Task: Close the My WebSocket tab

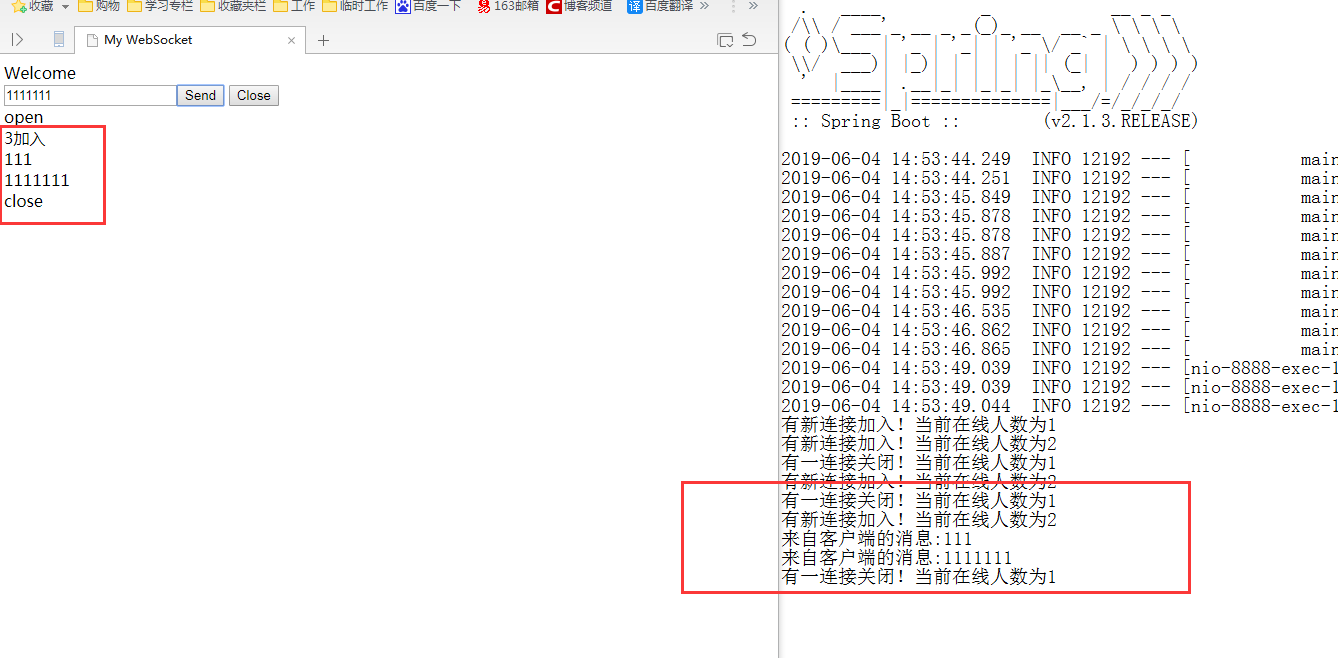Action: click(292, 41)
